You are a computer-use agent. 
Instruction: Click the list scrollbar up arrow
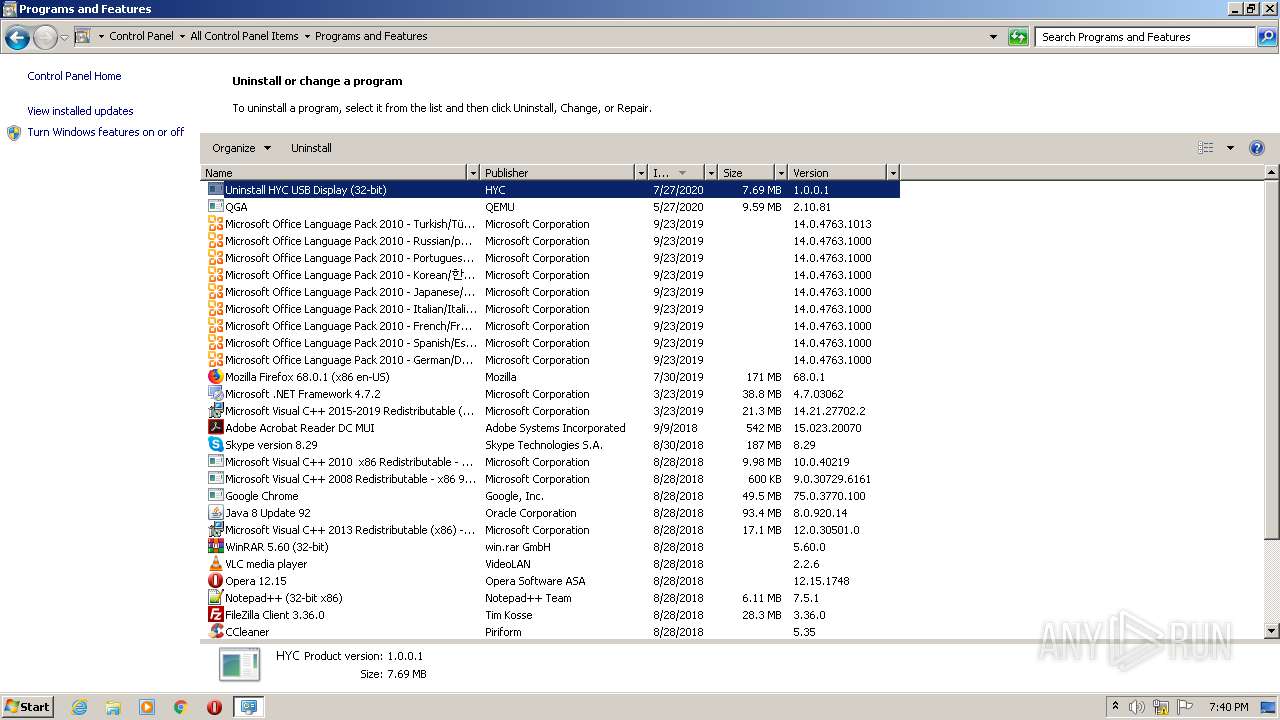click(1272, 173)
